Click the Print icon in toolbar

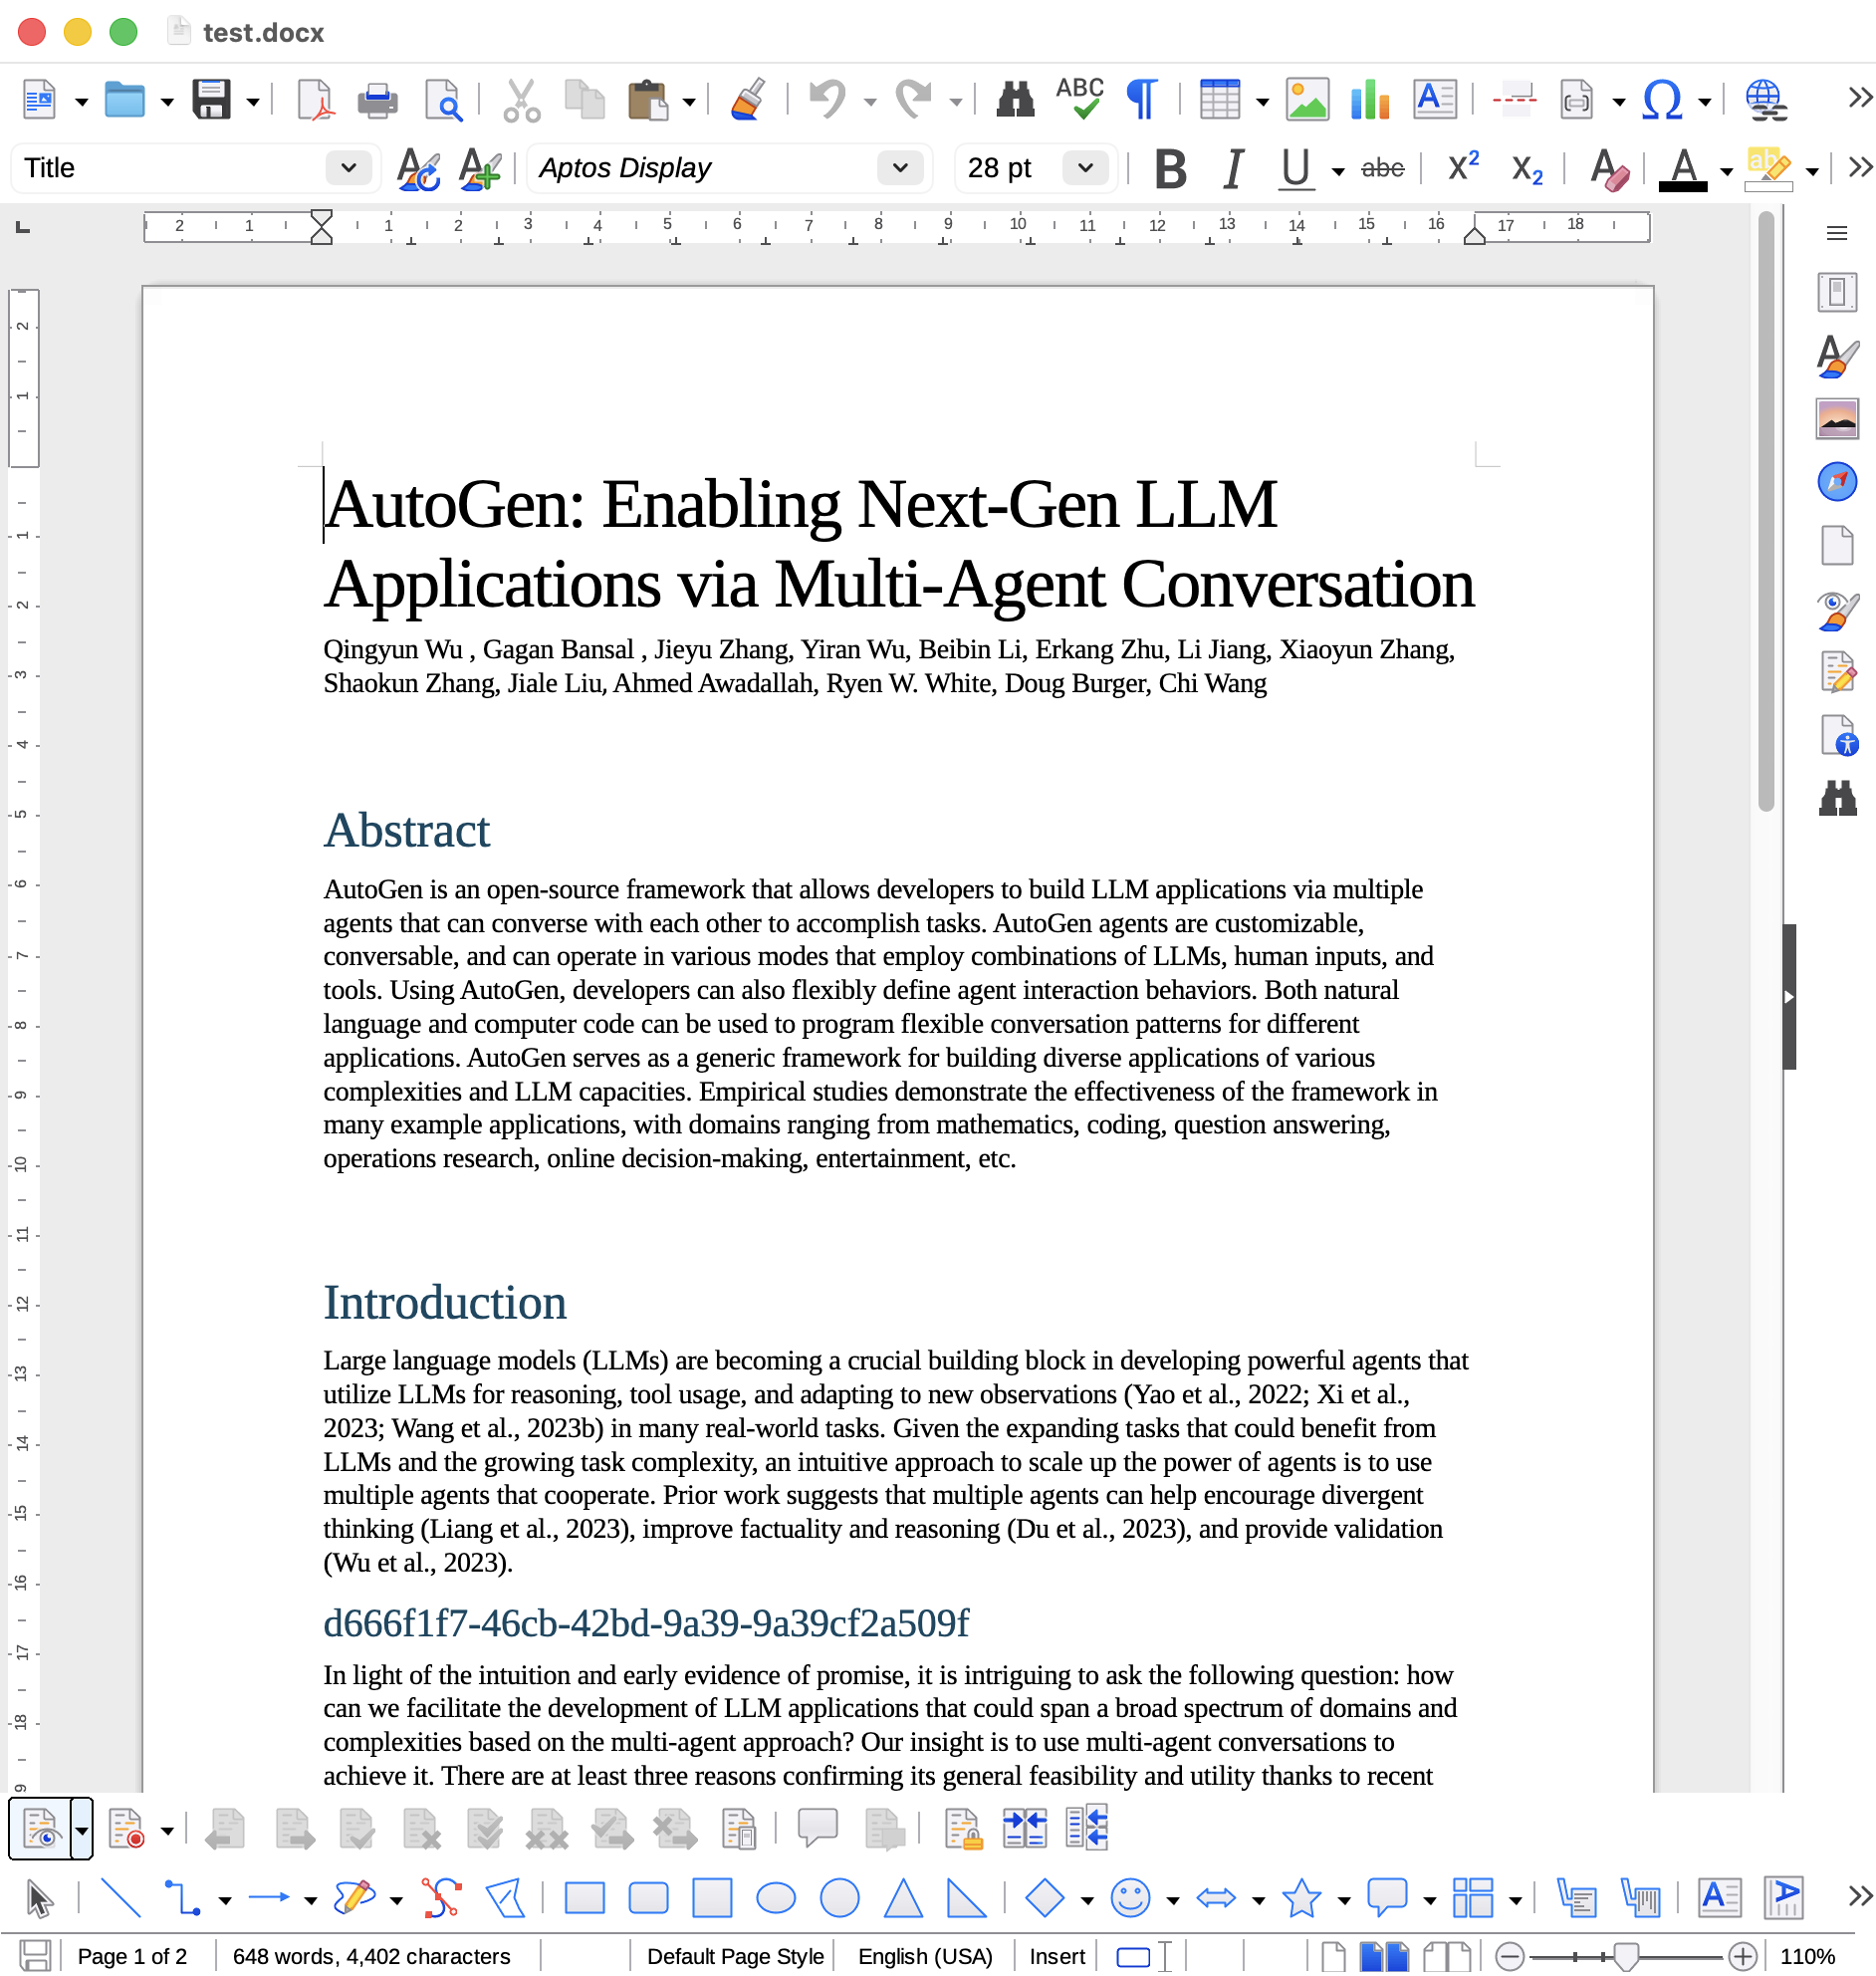click(x=377, y=100)
